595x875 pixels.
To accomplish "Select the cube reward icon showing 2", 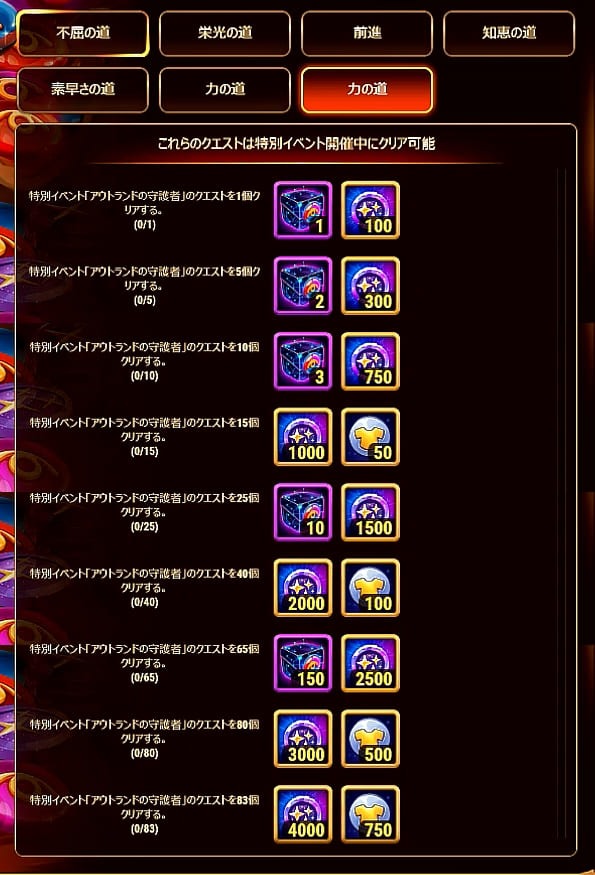I will pos(303,286).
